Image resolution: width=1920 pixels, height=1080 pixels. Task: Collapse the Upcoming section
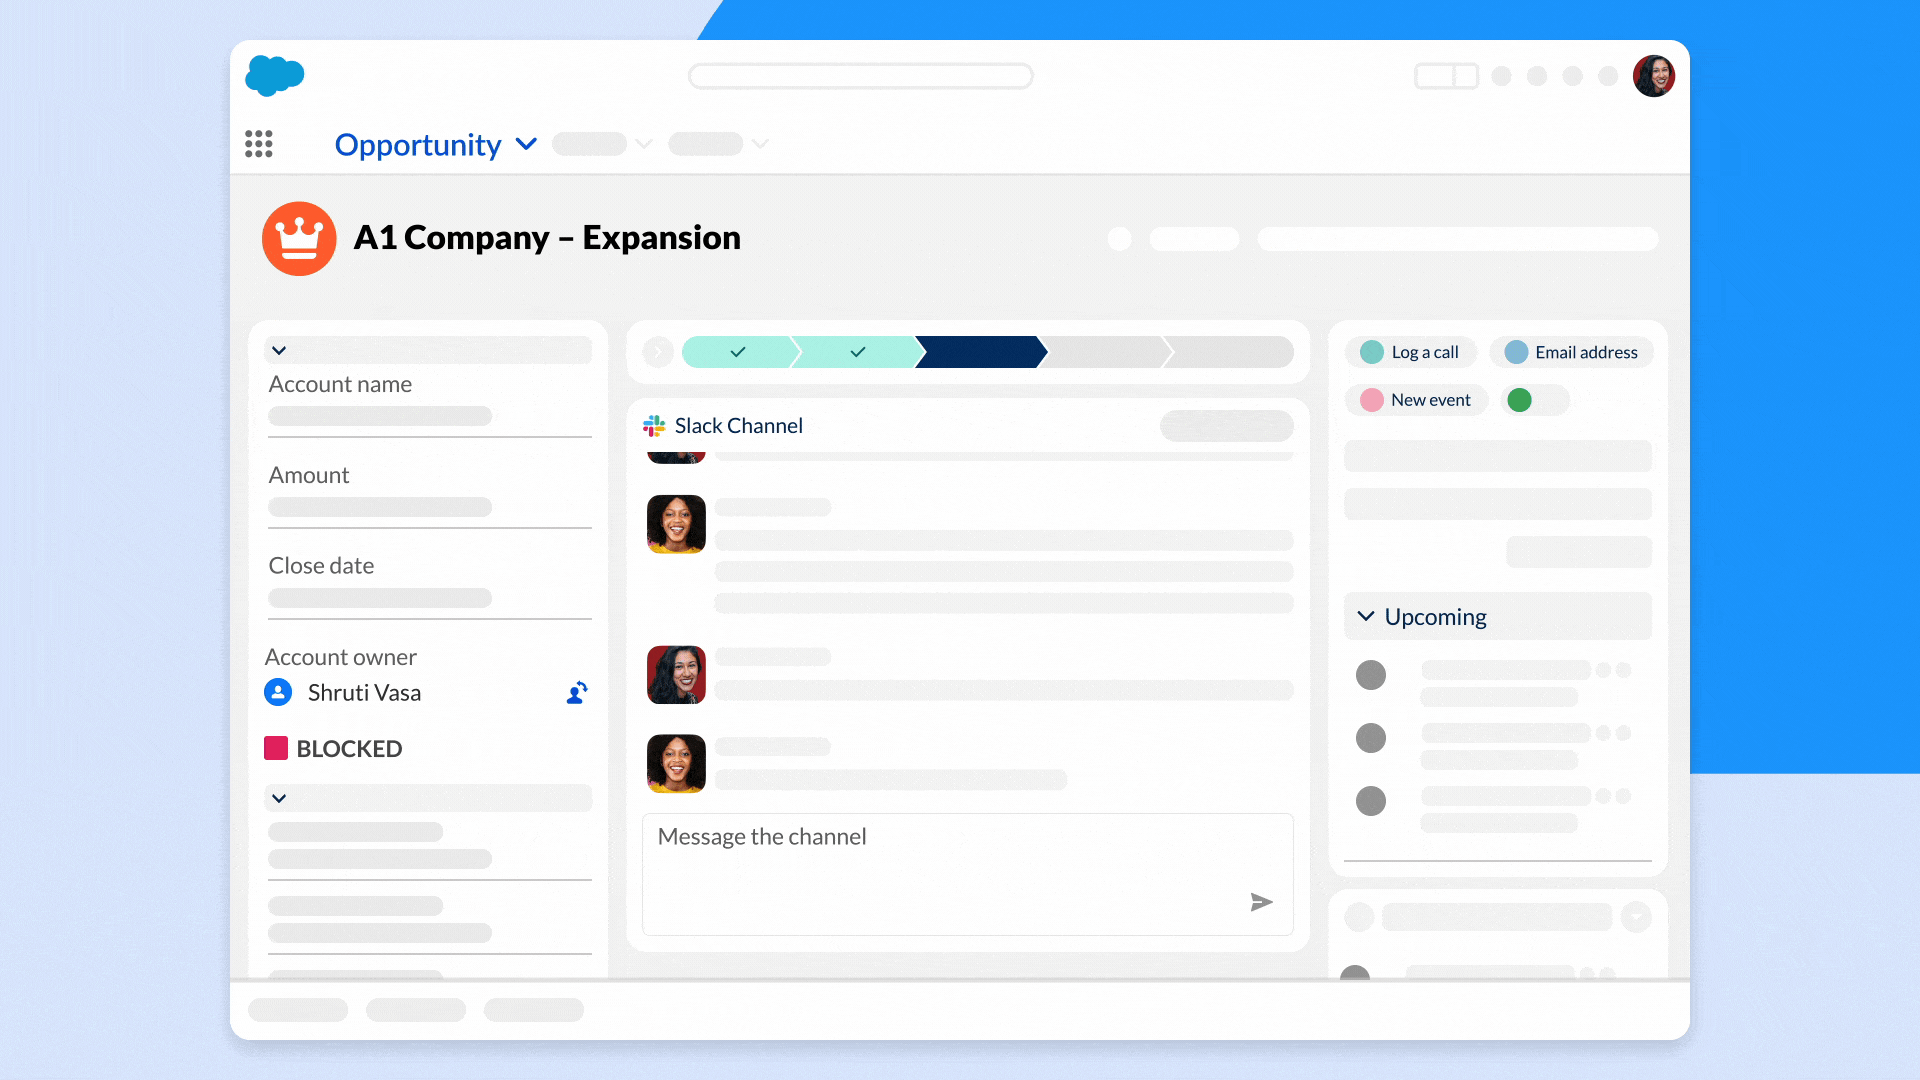point(1366,616)
